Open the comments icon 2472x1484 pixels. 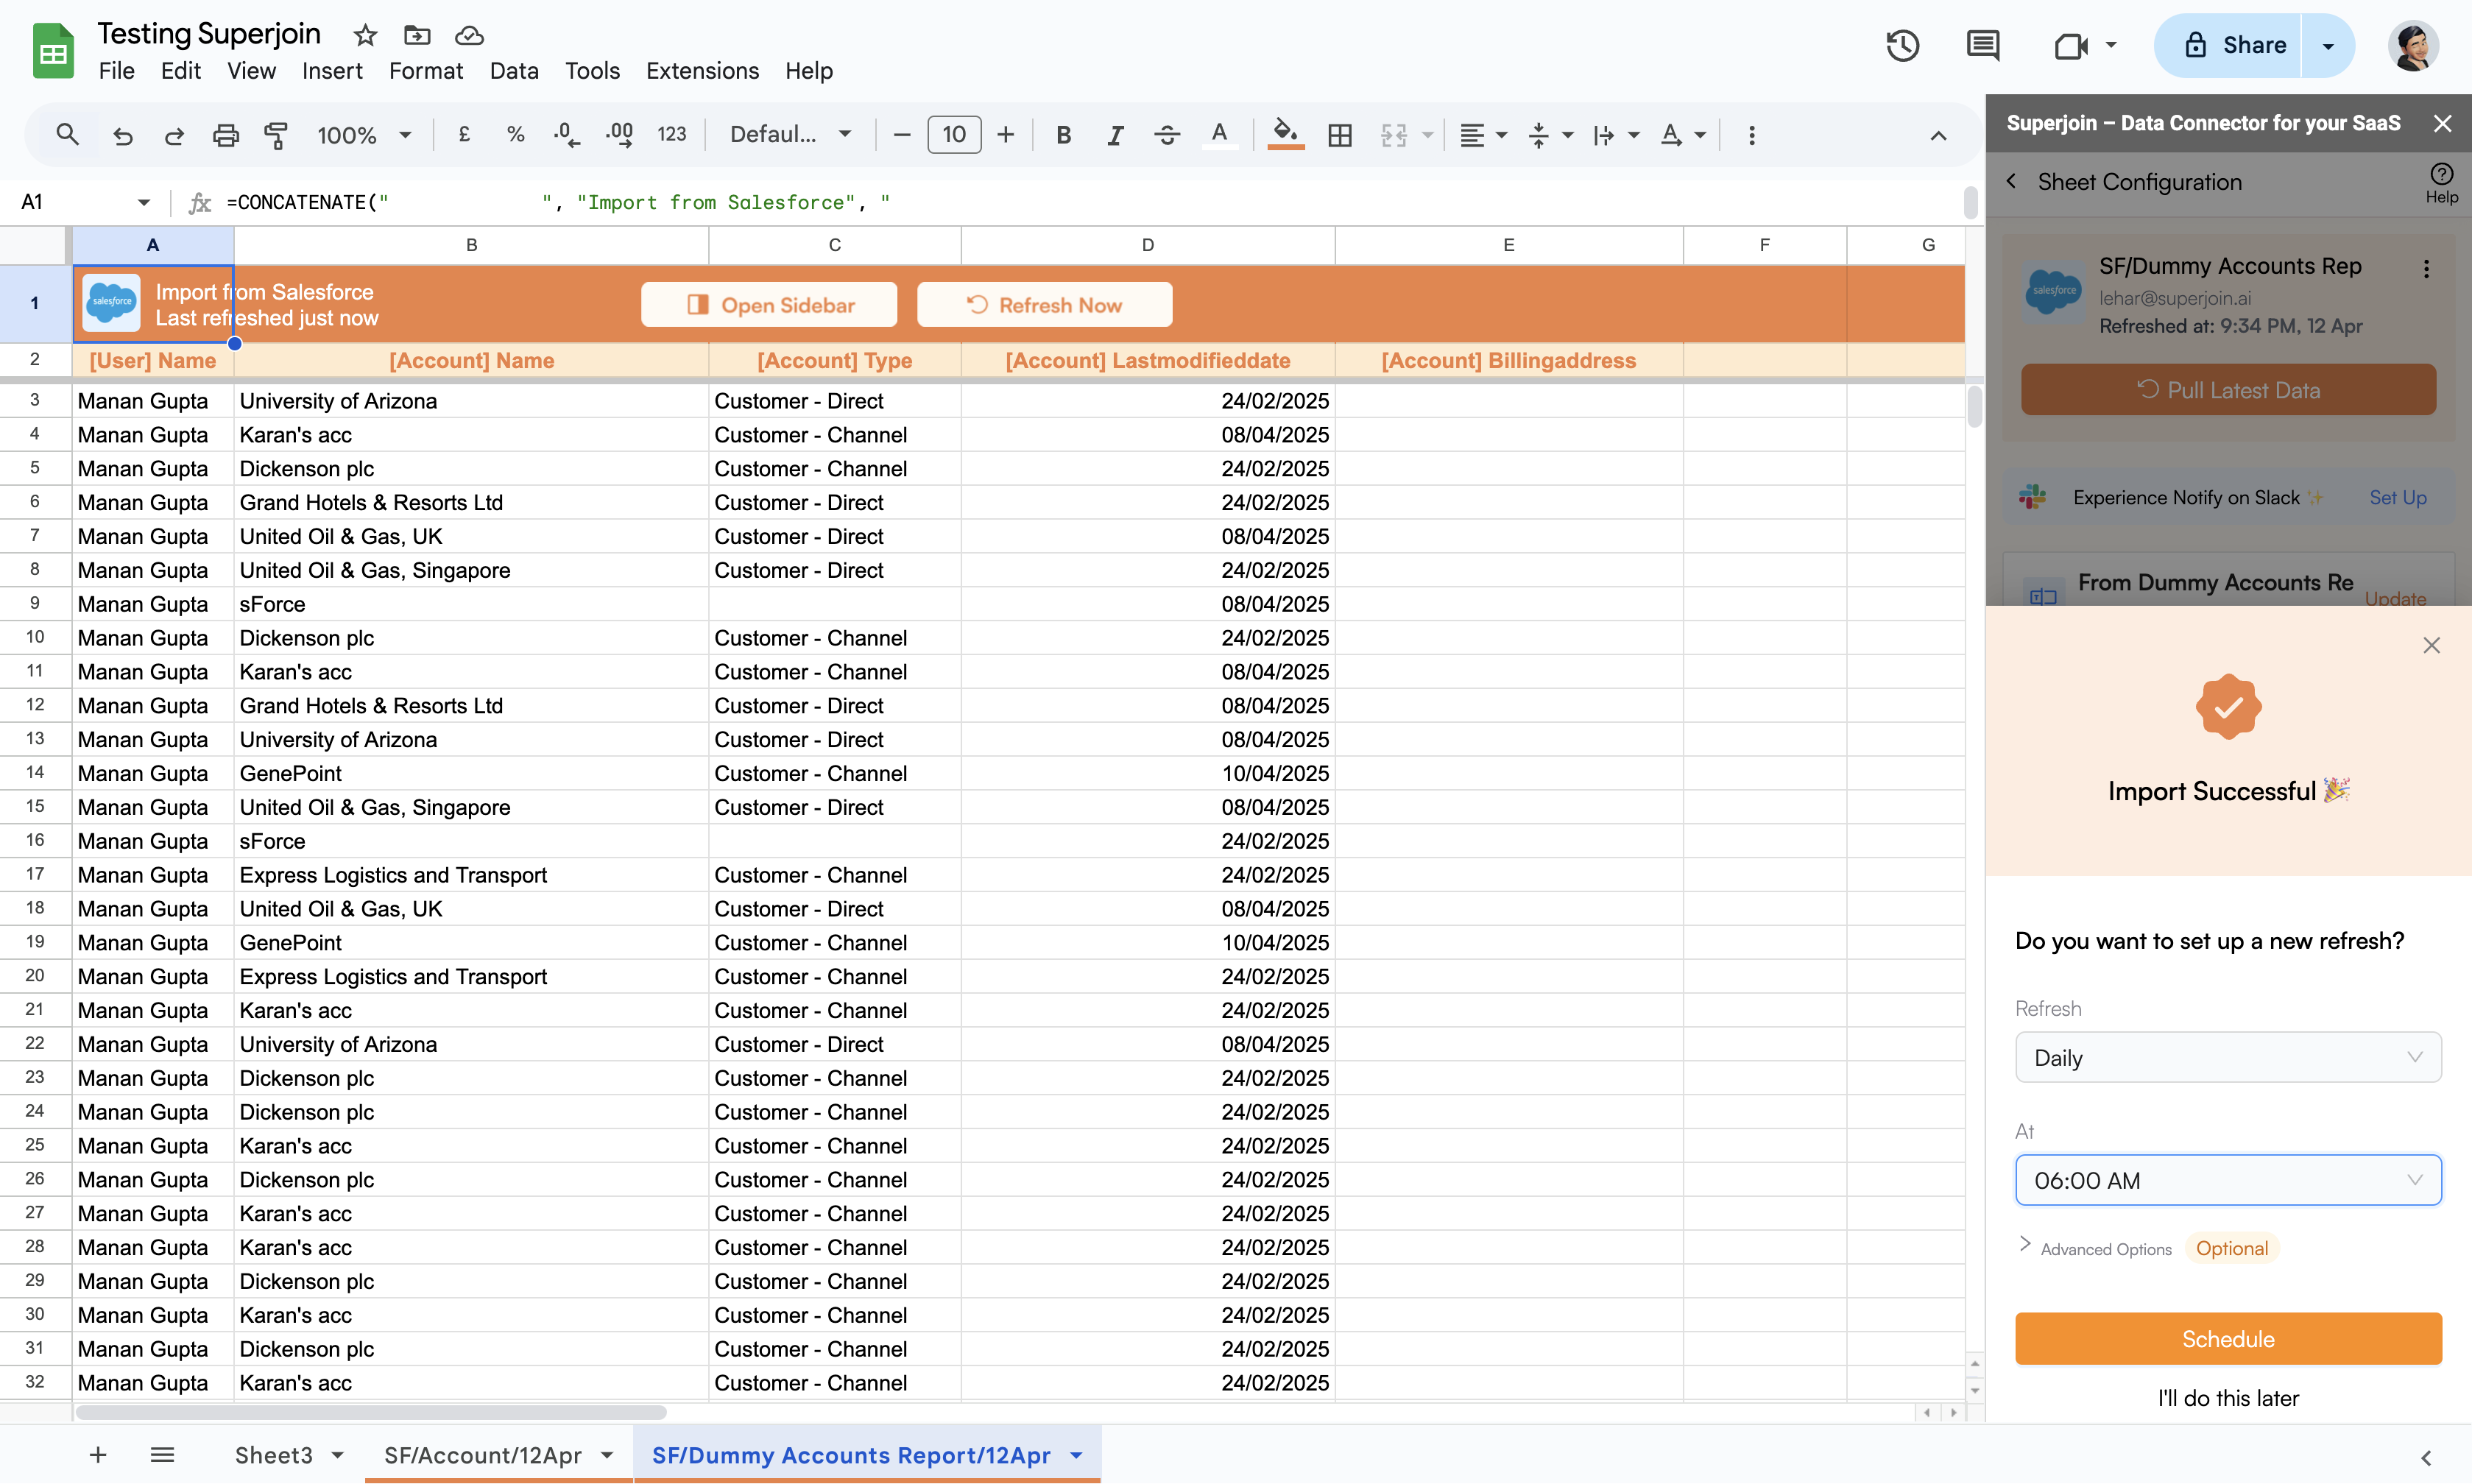pyautogui.click(x=1982, y=45)
